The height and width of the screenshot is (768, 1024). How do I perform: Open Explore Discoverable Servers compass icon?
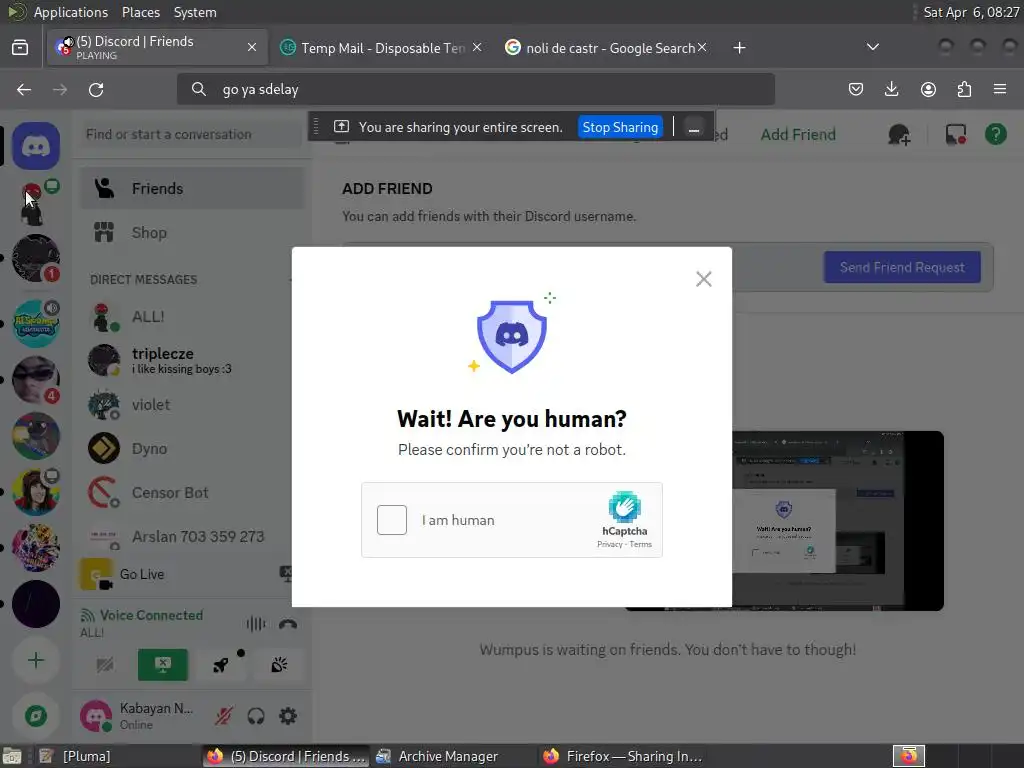click(x=36, y=716)
